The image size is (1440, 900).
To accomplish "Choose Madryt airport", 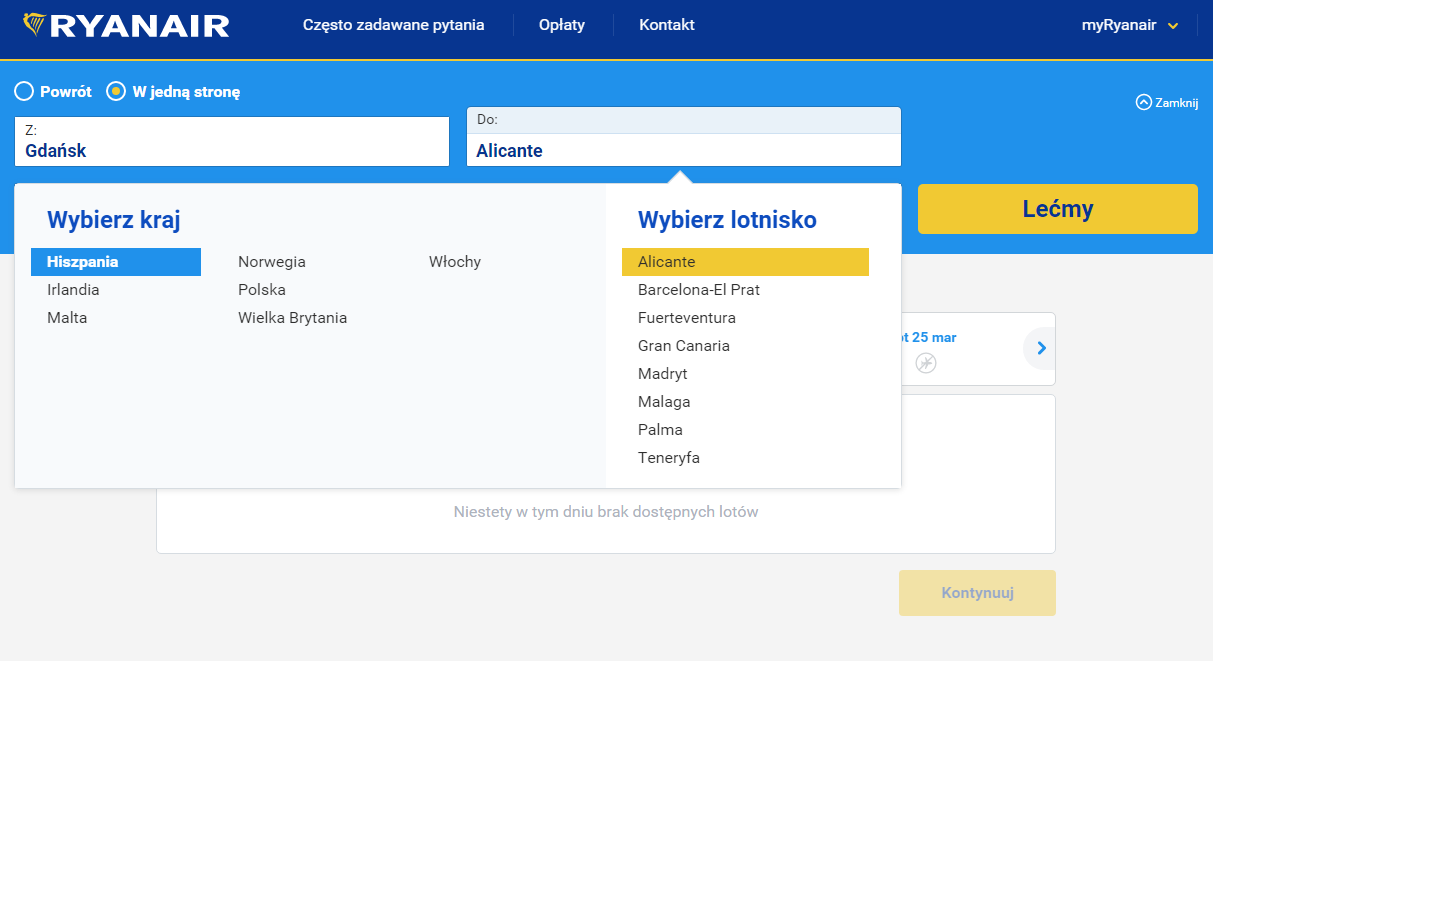I will [663, 374].
